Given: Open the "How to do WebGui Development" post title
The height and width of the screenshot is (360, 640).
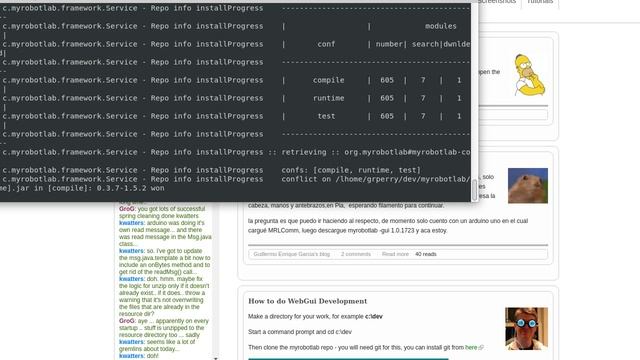Looking at the screenshot, I should [x=307, y=301].
